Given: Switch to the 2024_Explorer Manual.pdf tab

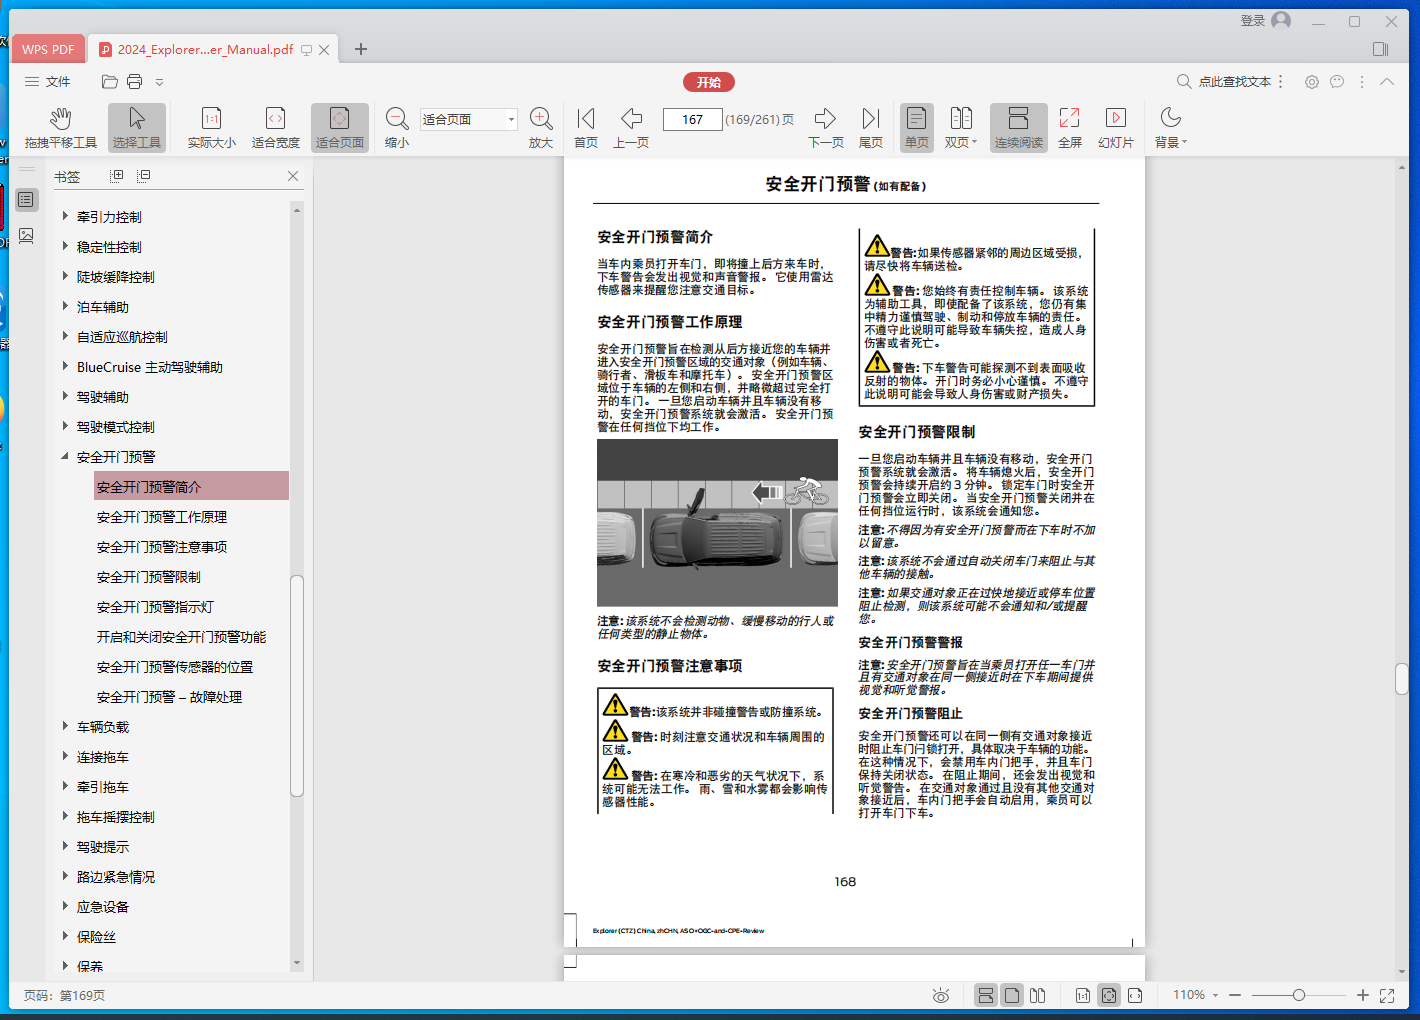Looking at the screenshot, I should pos(205,49).
